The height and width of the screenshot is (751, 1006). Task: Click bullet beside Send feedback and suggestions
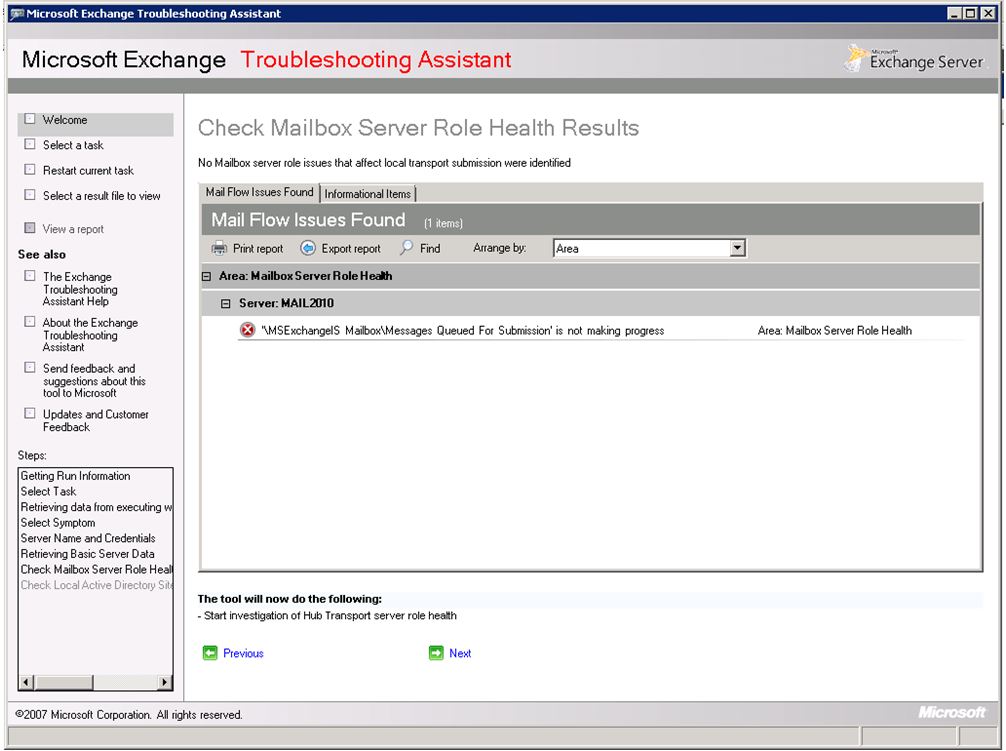(30, 367)
